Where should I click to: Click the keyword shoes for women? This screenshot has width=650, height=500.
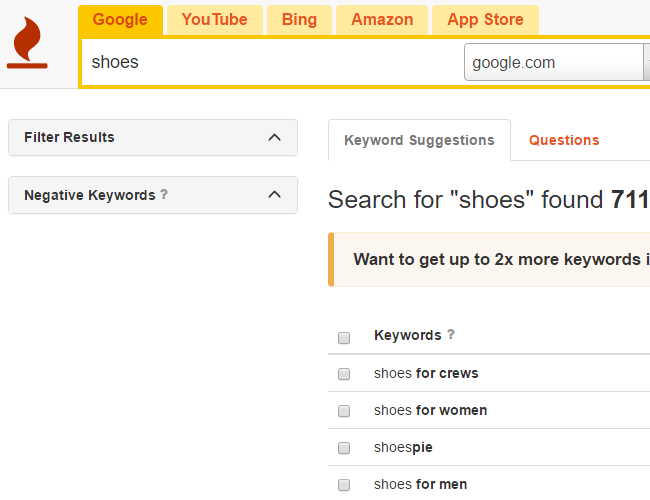point(430,410)
